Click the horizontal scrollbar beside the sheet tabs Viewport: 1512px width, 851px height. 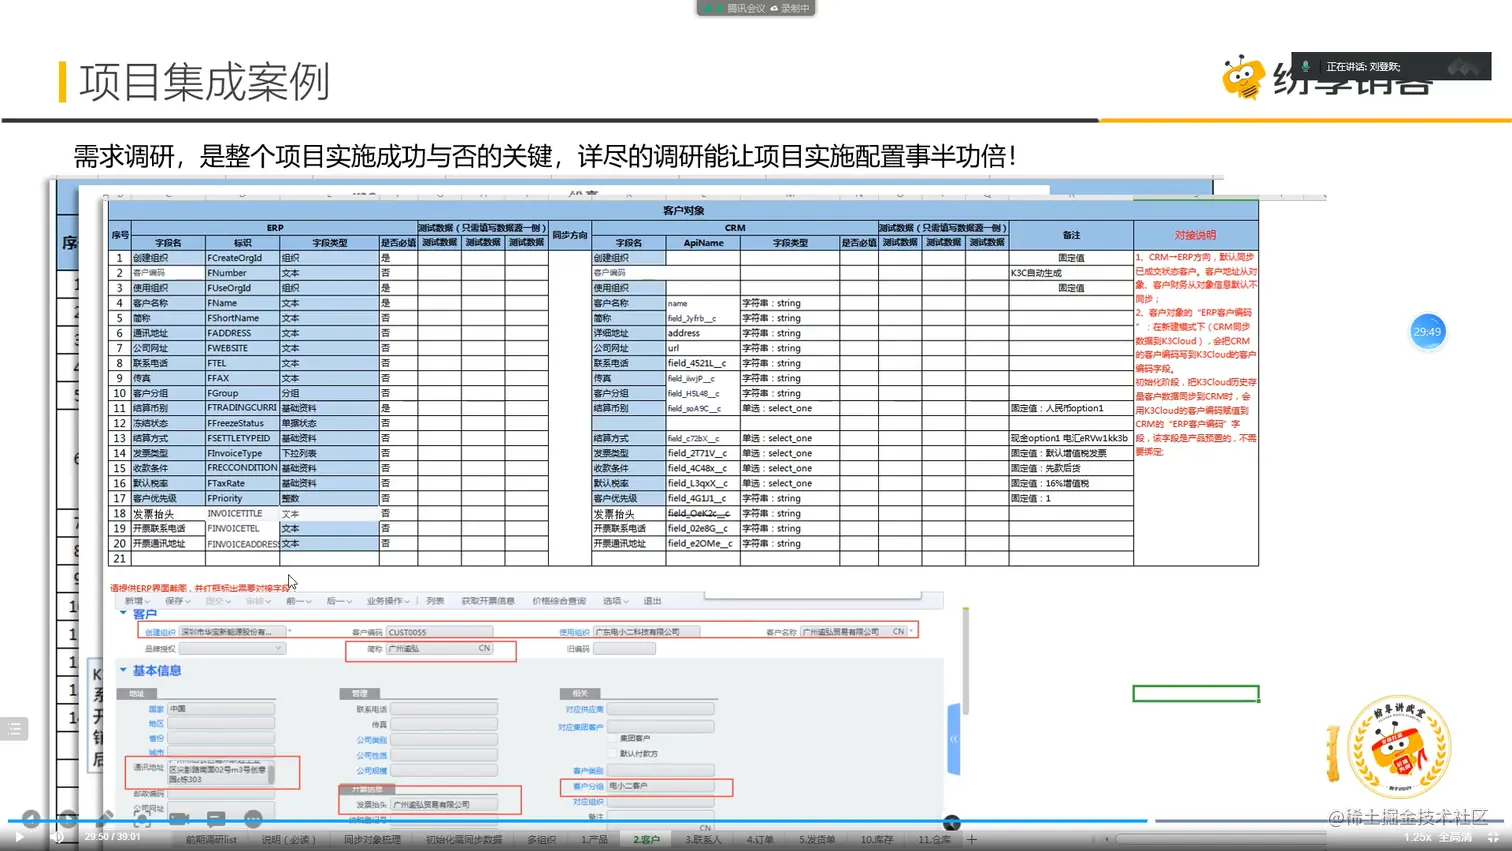point(1220,839)
